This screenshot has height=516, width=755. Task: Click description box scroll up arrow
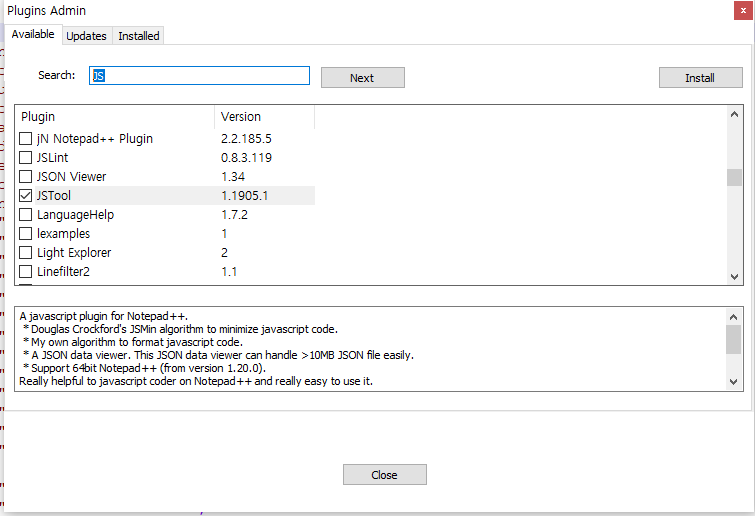click(x=733, y=317)
